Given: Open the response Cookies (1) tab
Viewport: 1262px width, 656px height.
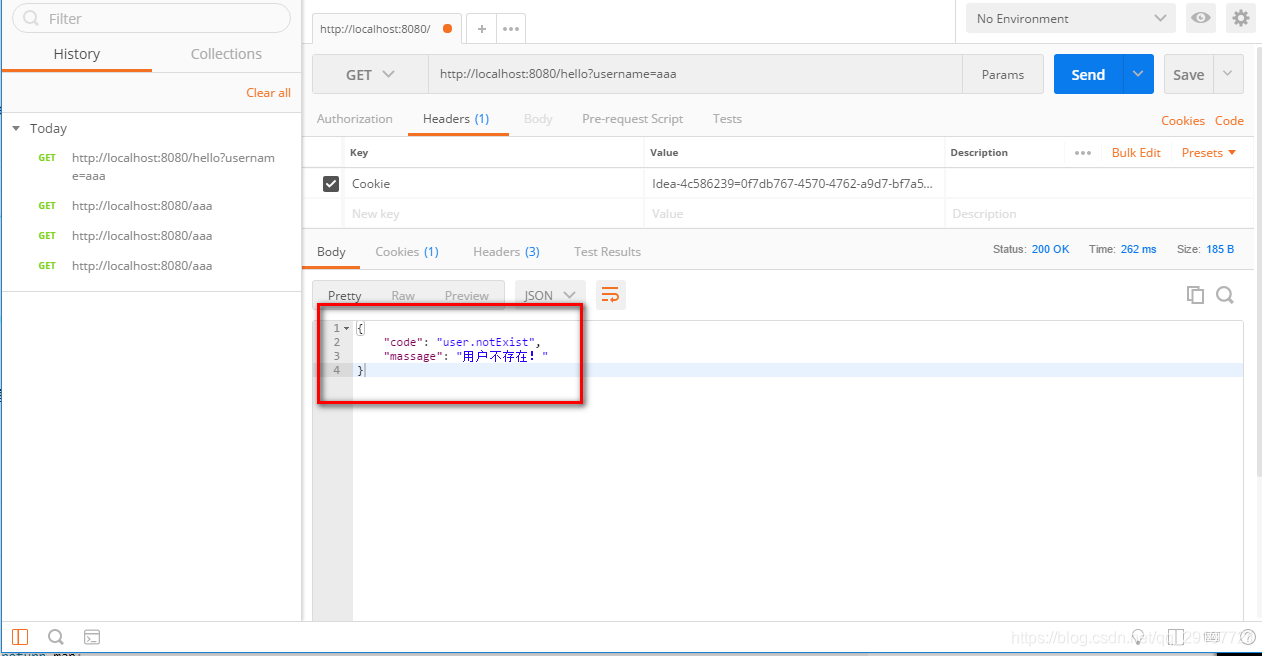Looking at the screenshot, I should (x=407, y=252).
